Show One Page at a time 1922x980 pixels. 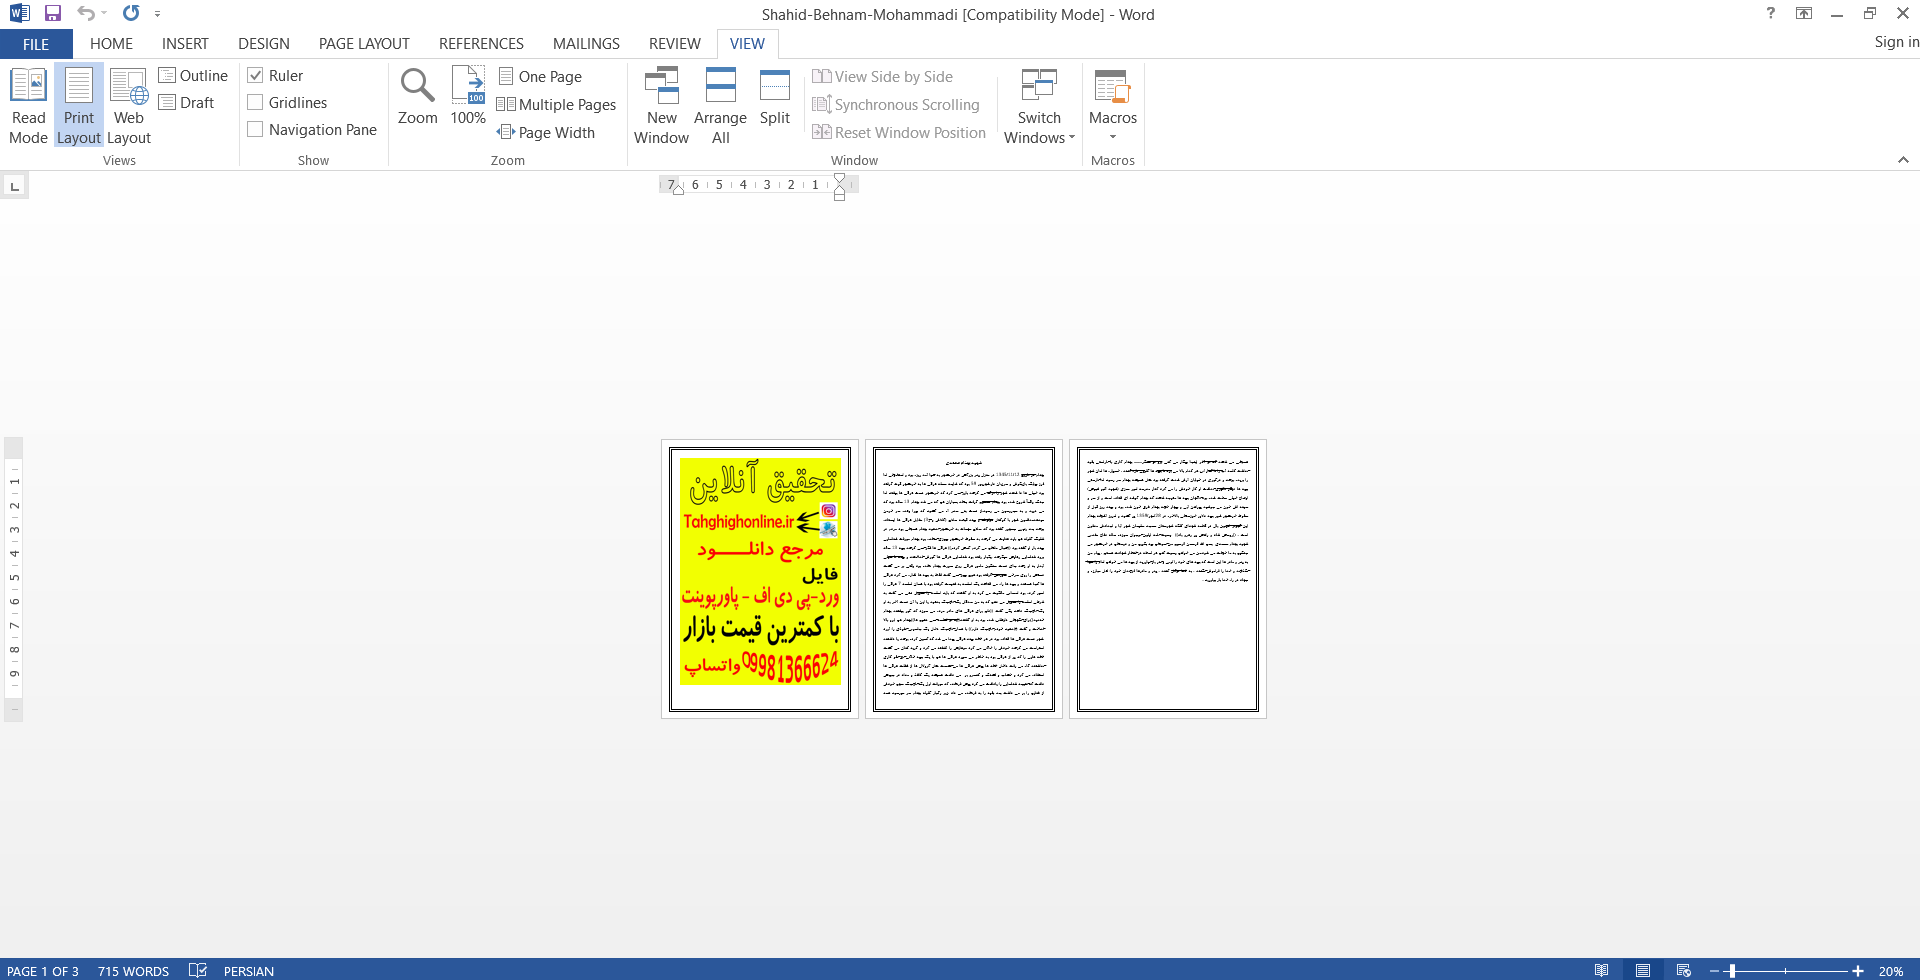[540, 77]
